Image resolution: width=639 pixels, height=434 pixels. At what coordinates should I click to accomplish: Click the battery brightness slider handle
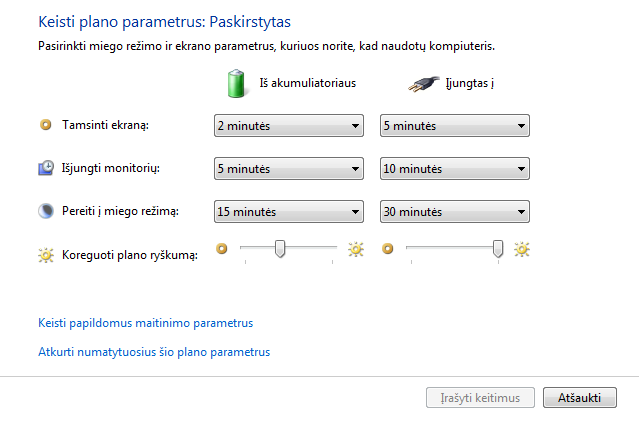(280, 249)
